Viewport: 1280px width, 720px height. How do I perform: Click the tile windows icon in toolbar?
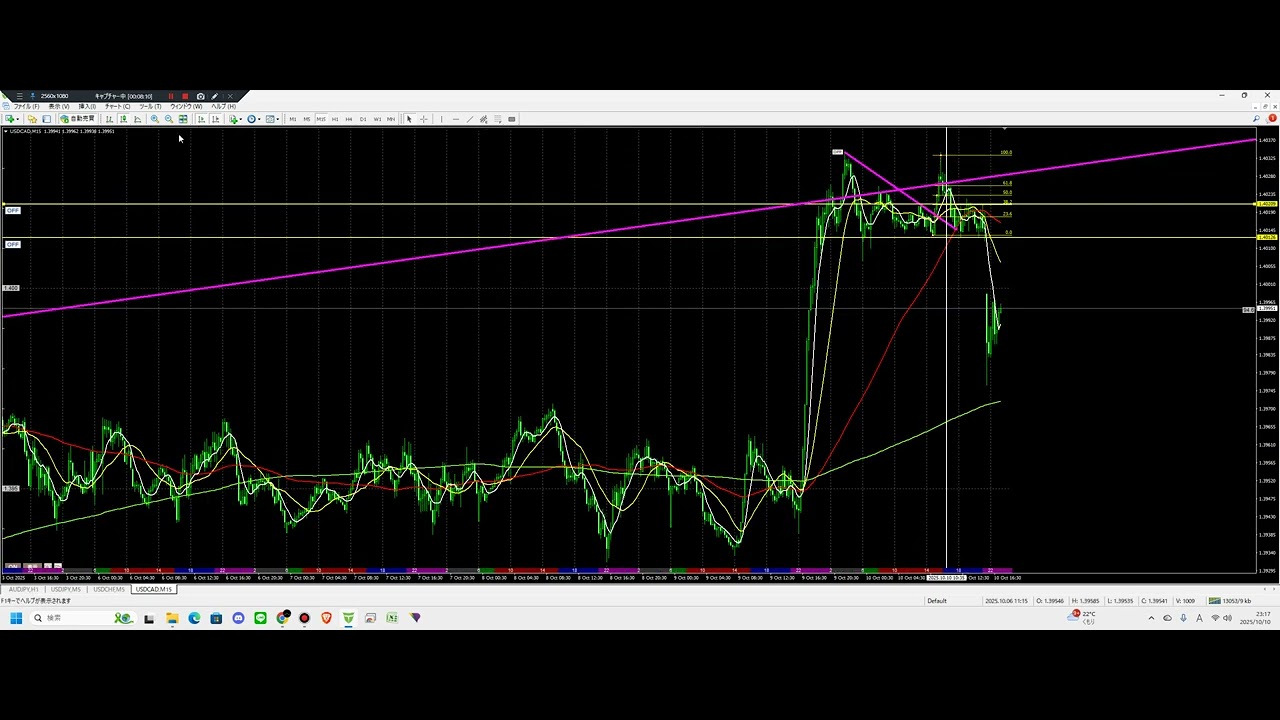pos(183,119)
